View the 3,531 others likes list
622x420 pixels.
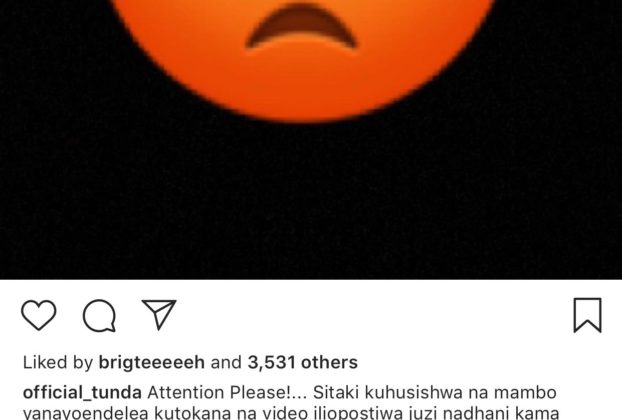tap(303, 362)
